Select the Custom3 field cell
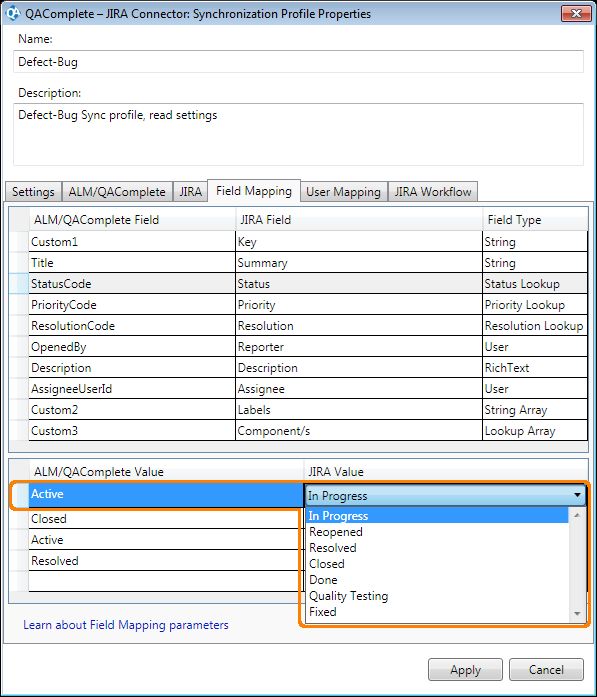Image resolution: width=597 pixels, height=697 pixels. coord(132,431)
